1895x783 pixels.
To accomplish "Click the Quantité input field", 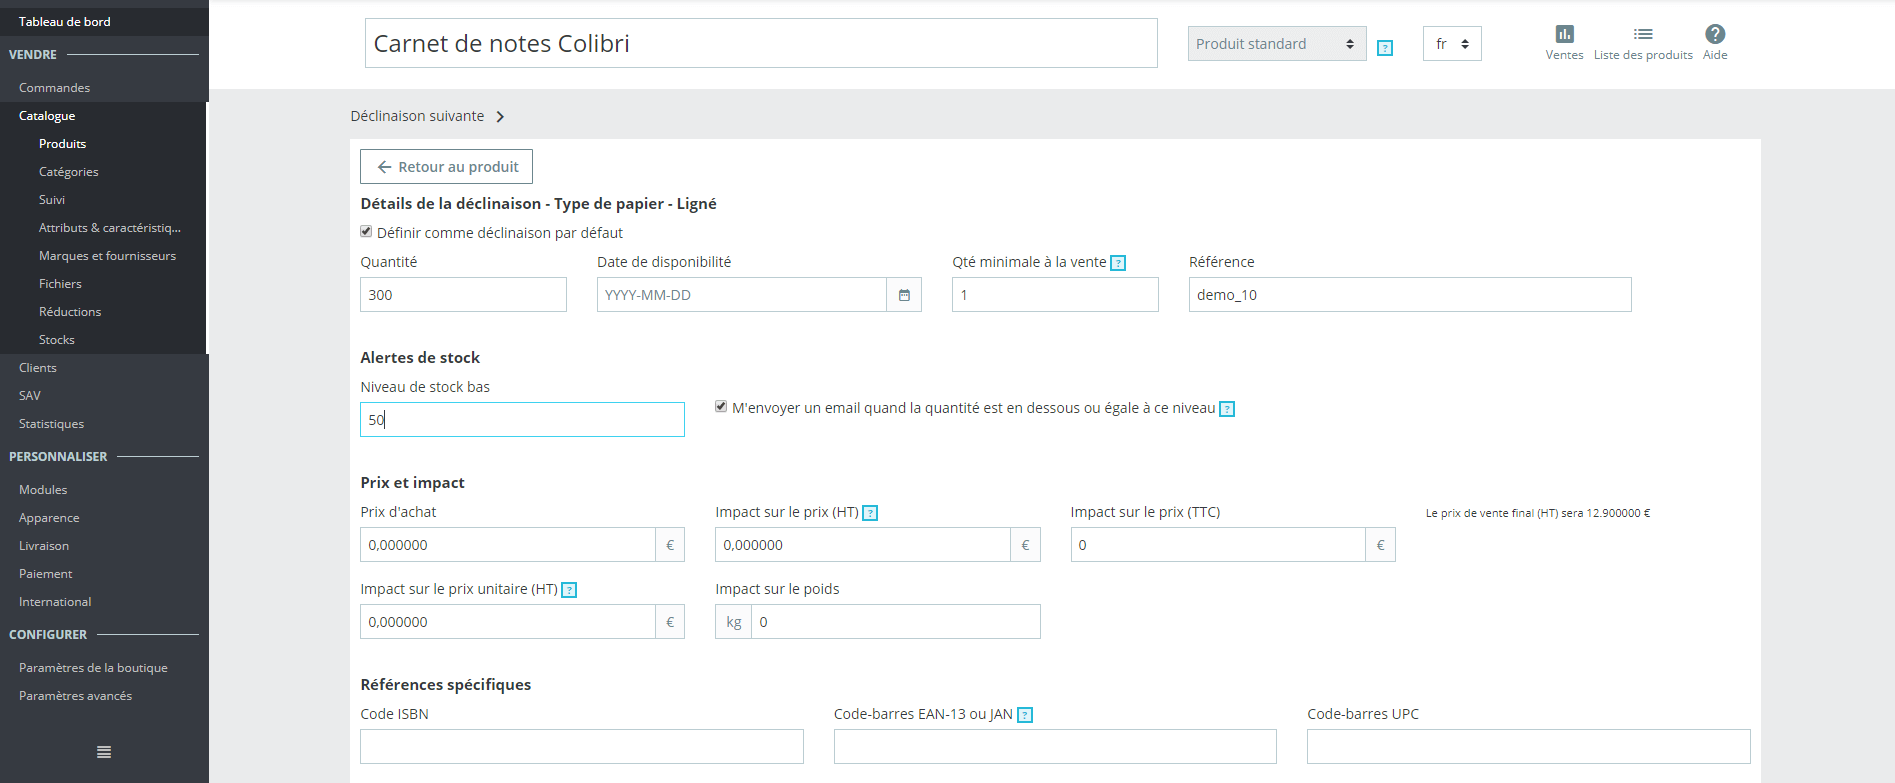I will (463, 295).
